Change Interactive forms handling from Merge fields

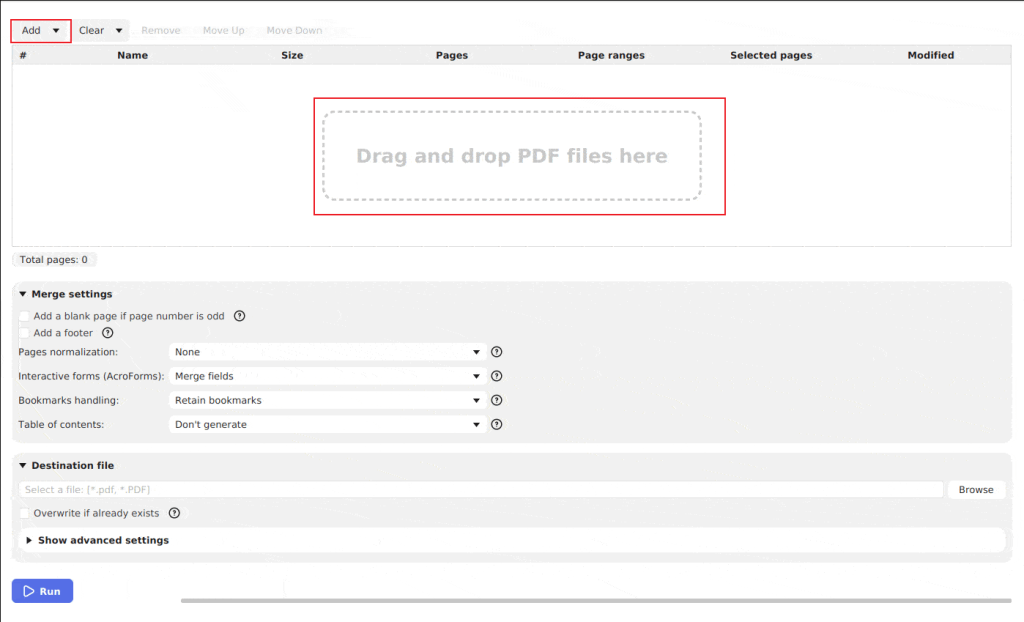click(x=325, y=376)
